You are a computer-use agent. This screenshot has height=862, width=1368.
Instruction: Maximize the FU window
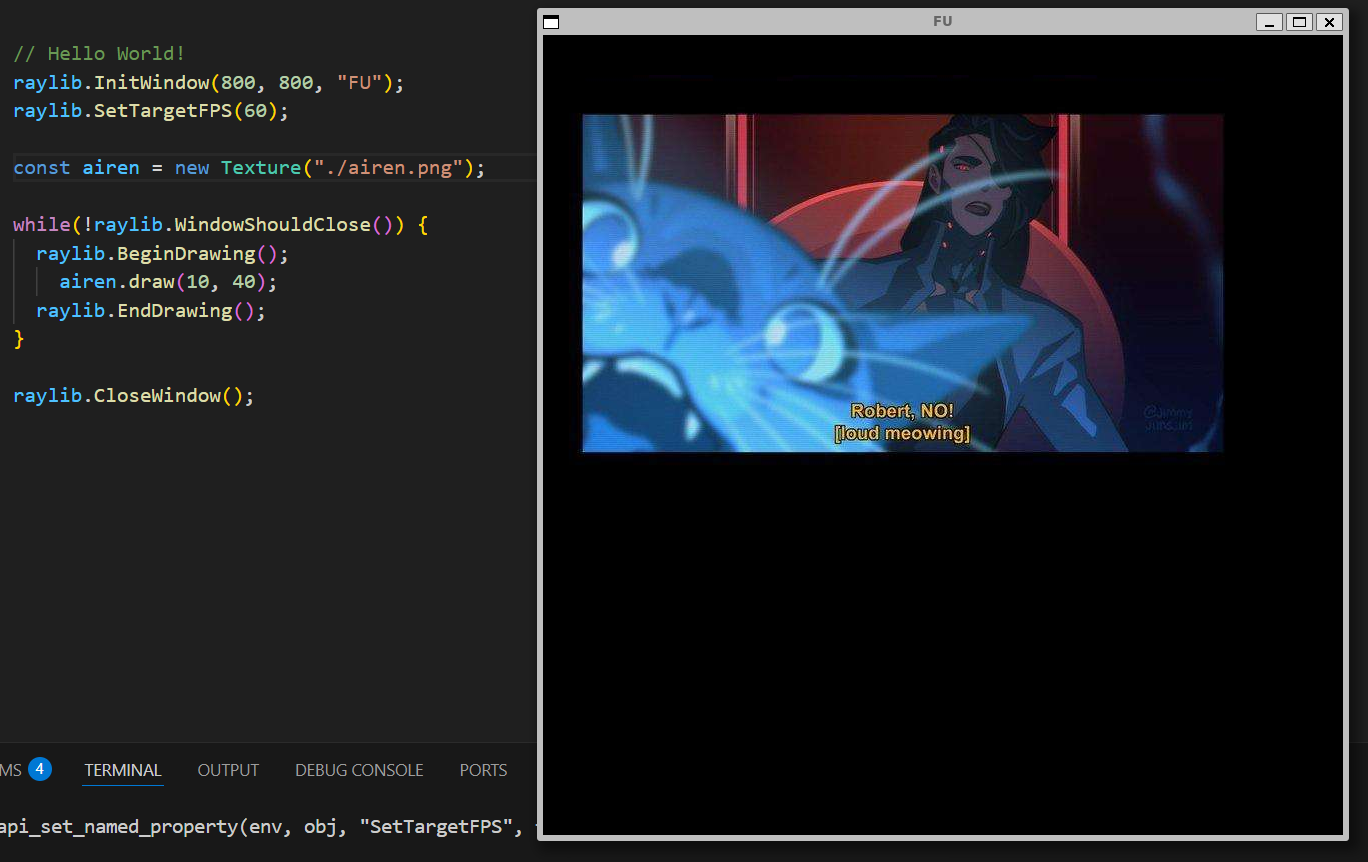[1299, 22]
